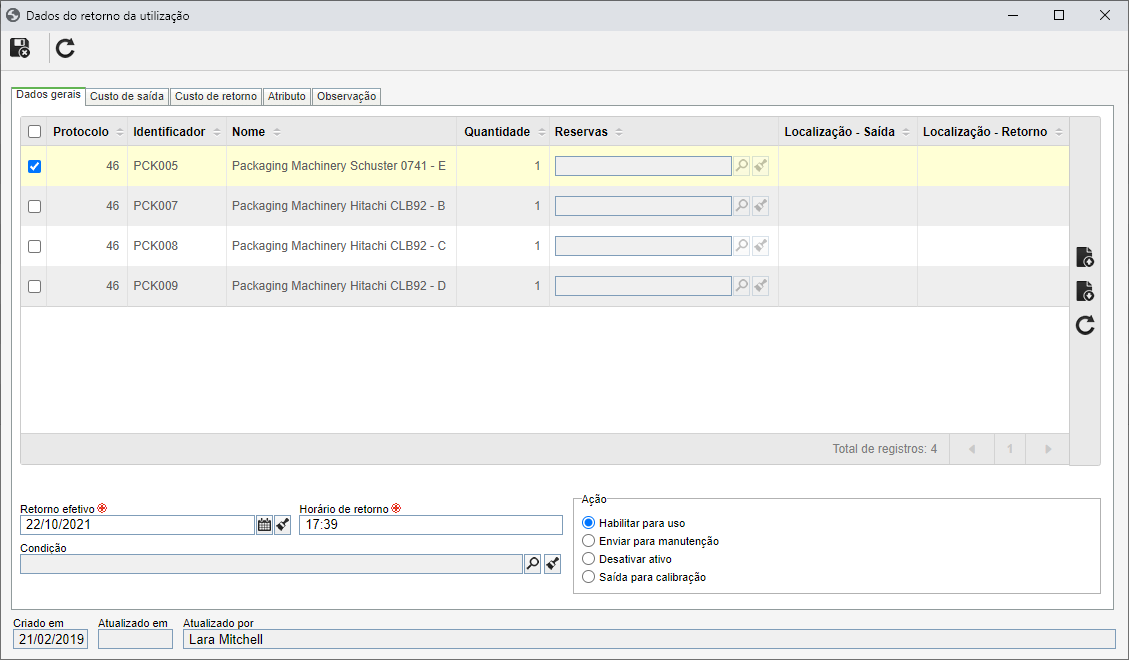Open reservation search for PCK007 row
Image resolution: width=1129 pixels, height=660 pixels.
coord(742,206)
